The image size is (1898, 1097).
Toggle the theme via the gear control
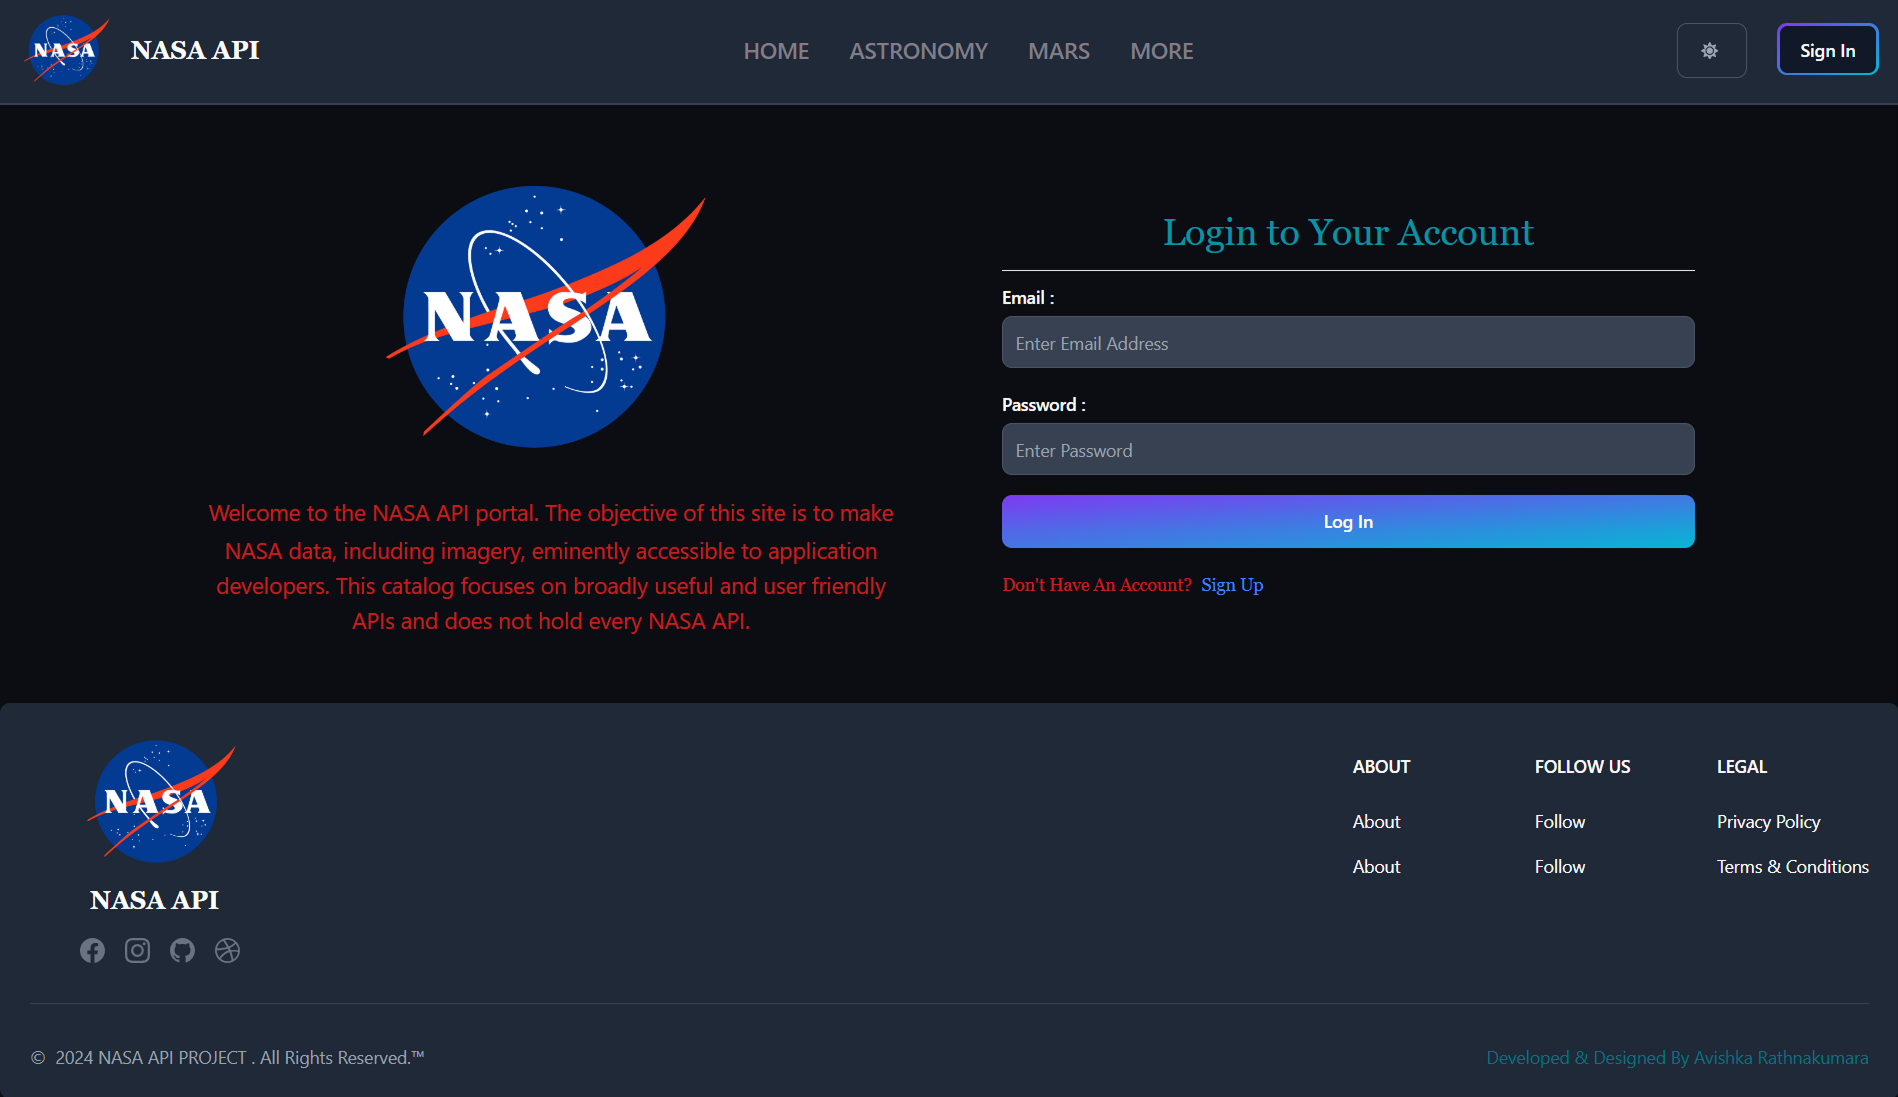(1711, 50)
